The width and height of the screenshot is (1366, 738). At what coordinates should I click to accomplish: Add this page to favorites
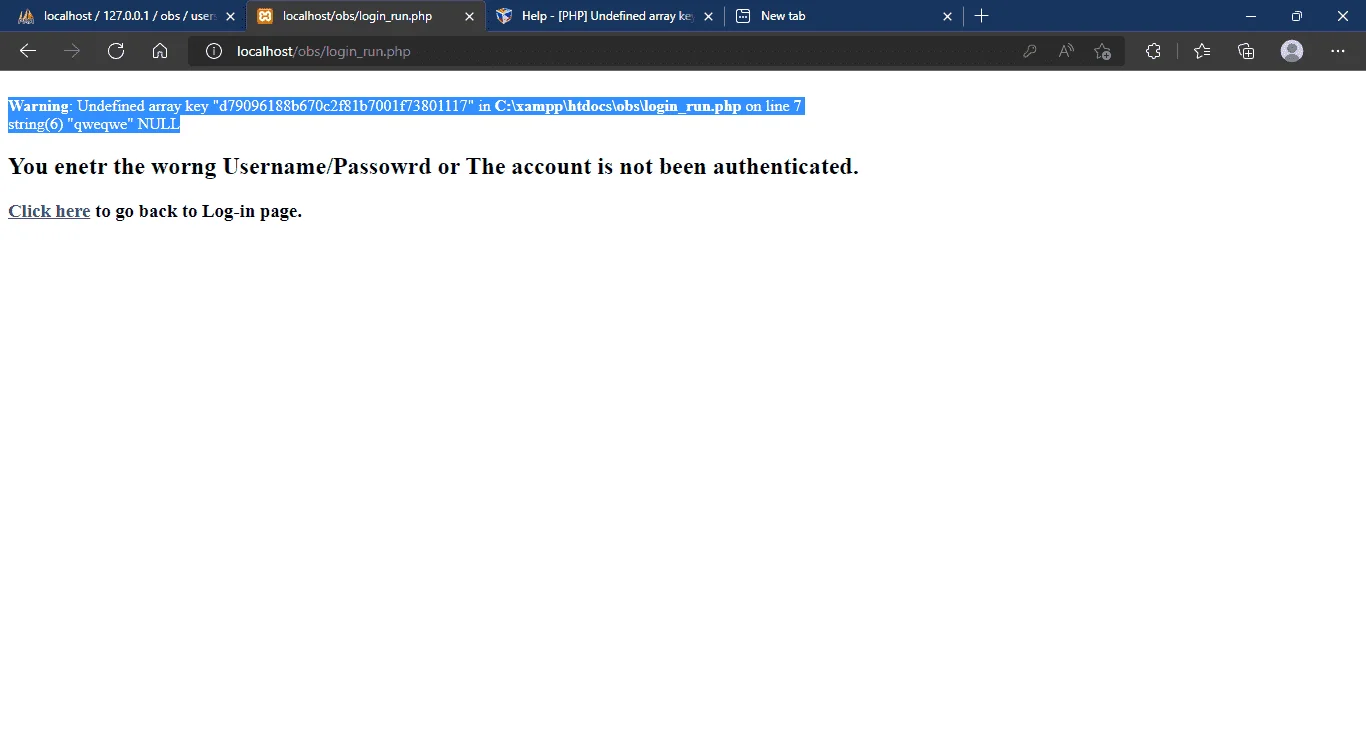tap(1102, 51)
